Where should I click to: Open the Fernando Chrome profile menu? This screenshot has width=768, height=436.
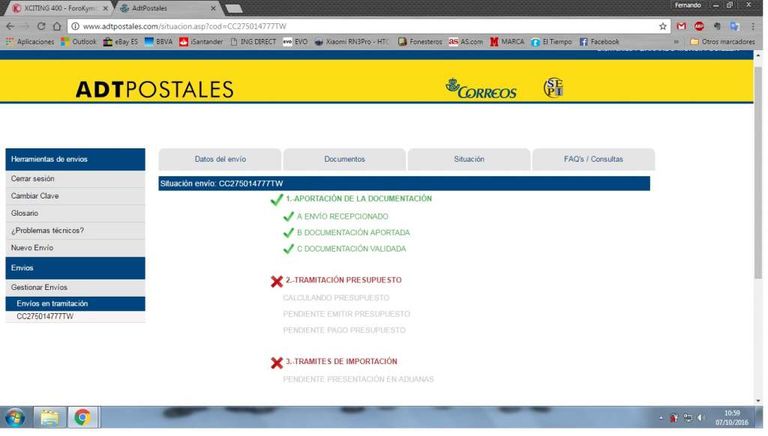688,6
